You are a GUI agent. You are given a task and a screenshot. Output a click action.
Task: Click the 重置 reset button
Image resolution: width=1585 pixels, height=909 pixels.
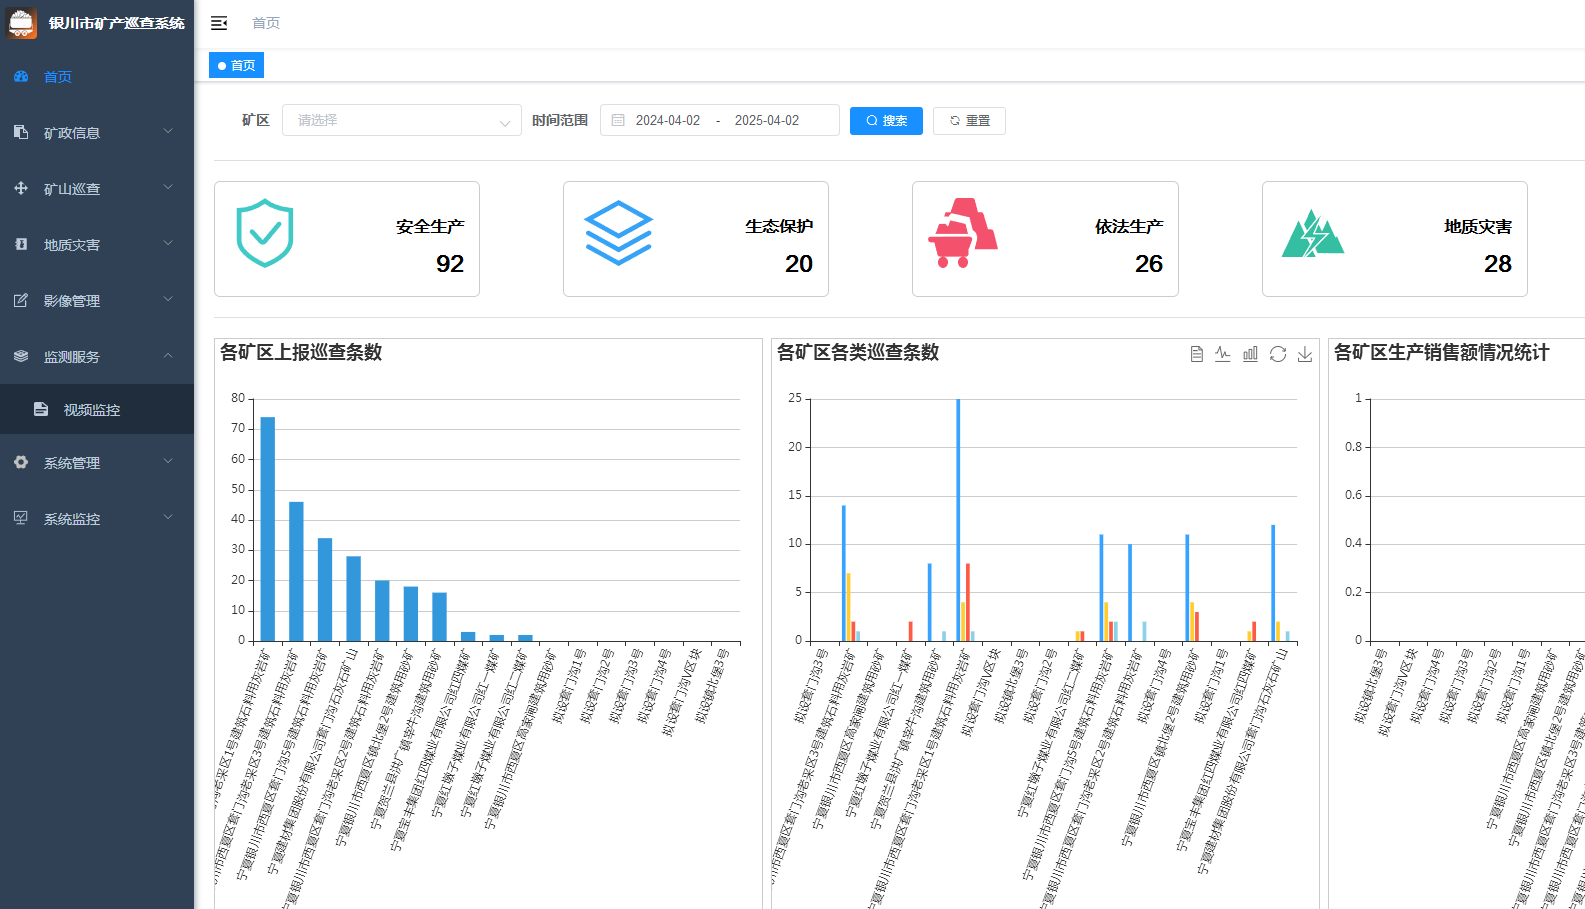[969, 120]
